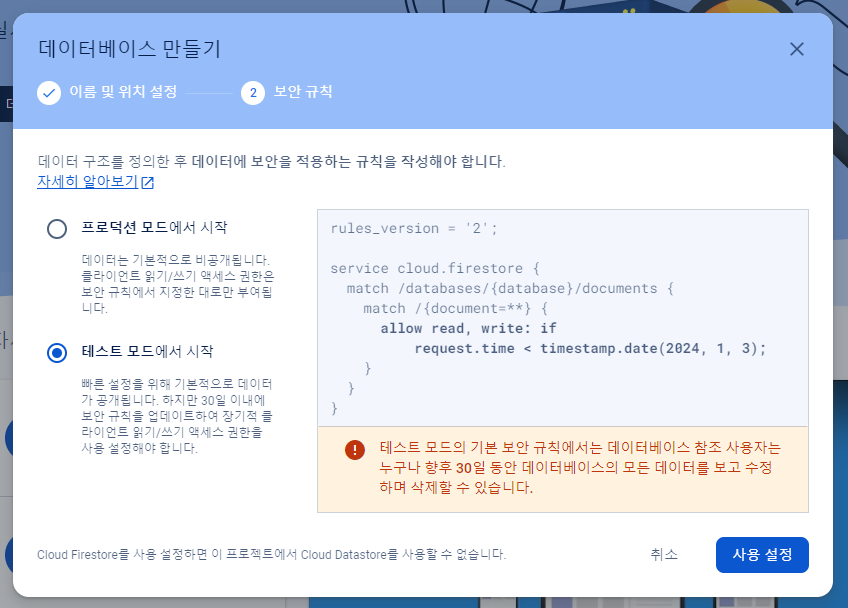Viewport: 848px width, 608px height.
Task: Click the request.time < timestamp.date line
Action: (x=590, y=348)
